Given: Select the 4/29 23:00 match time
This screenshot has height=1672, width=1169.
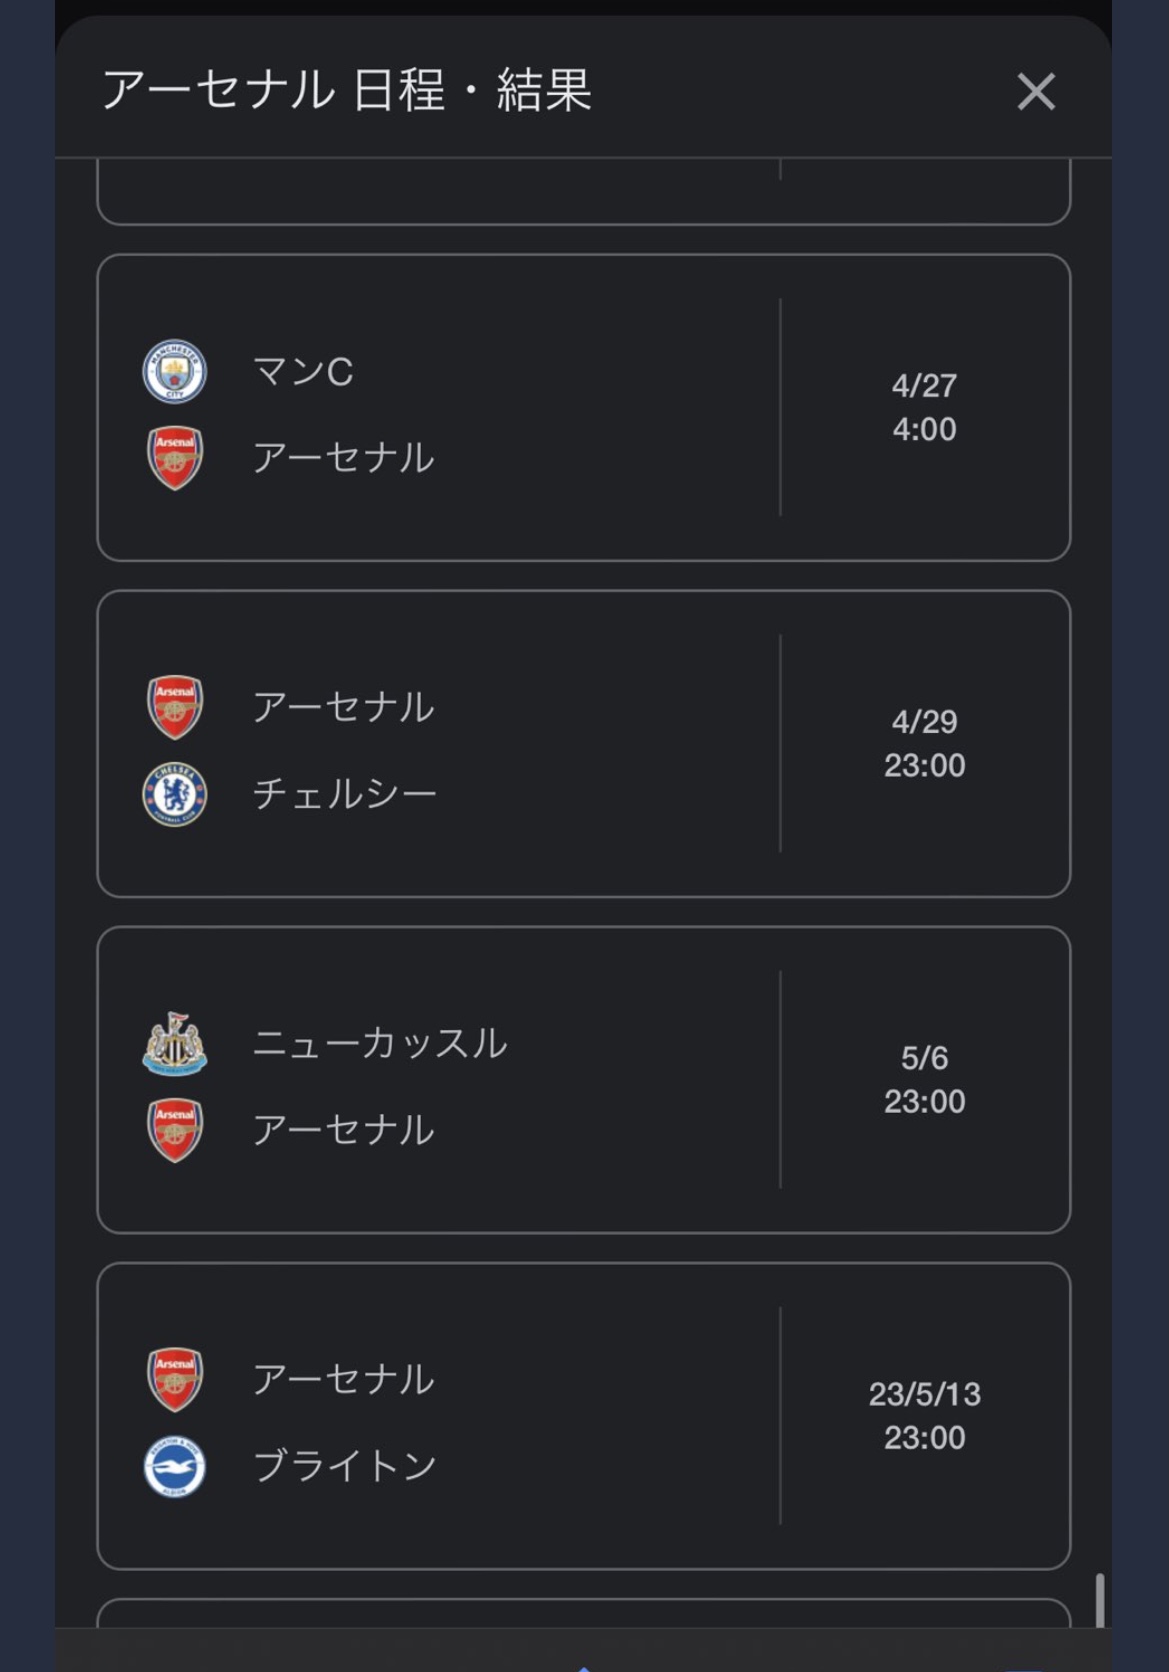Looking at the screenshot, I should (x=924, y=743).
